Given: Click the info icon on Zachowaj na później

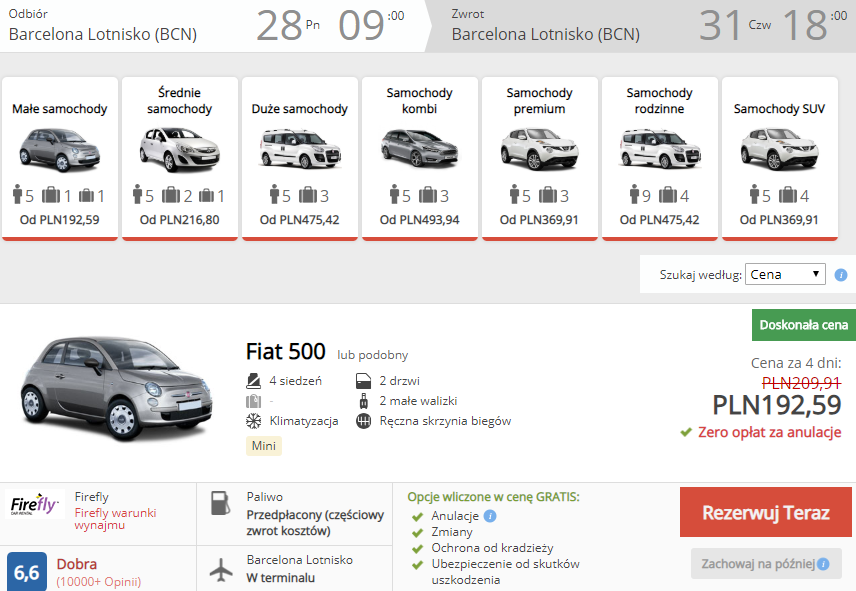Looking at the screenshot, I should pyautogui.click(x=823, y=564).
